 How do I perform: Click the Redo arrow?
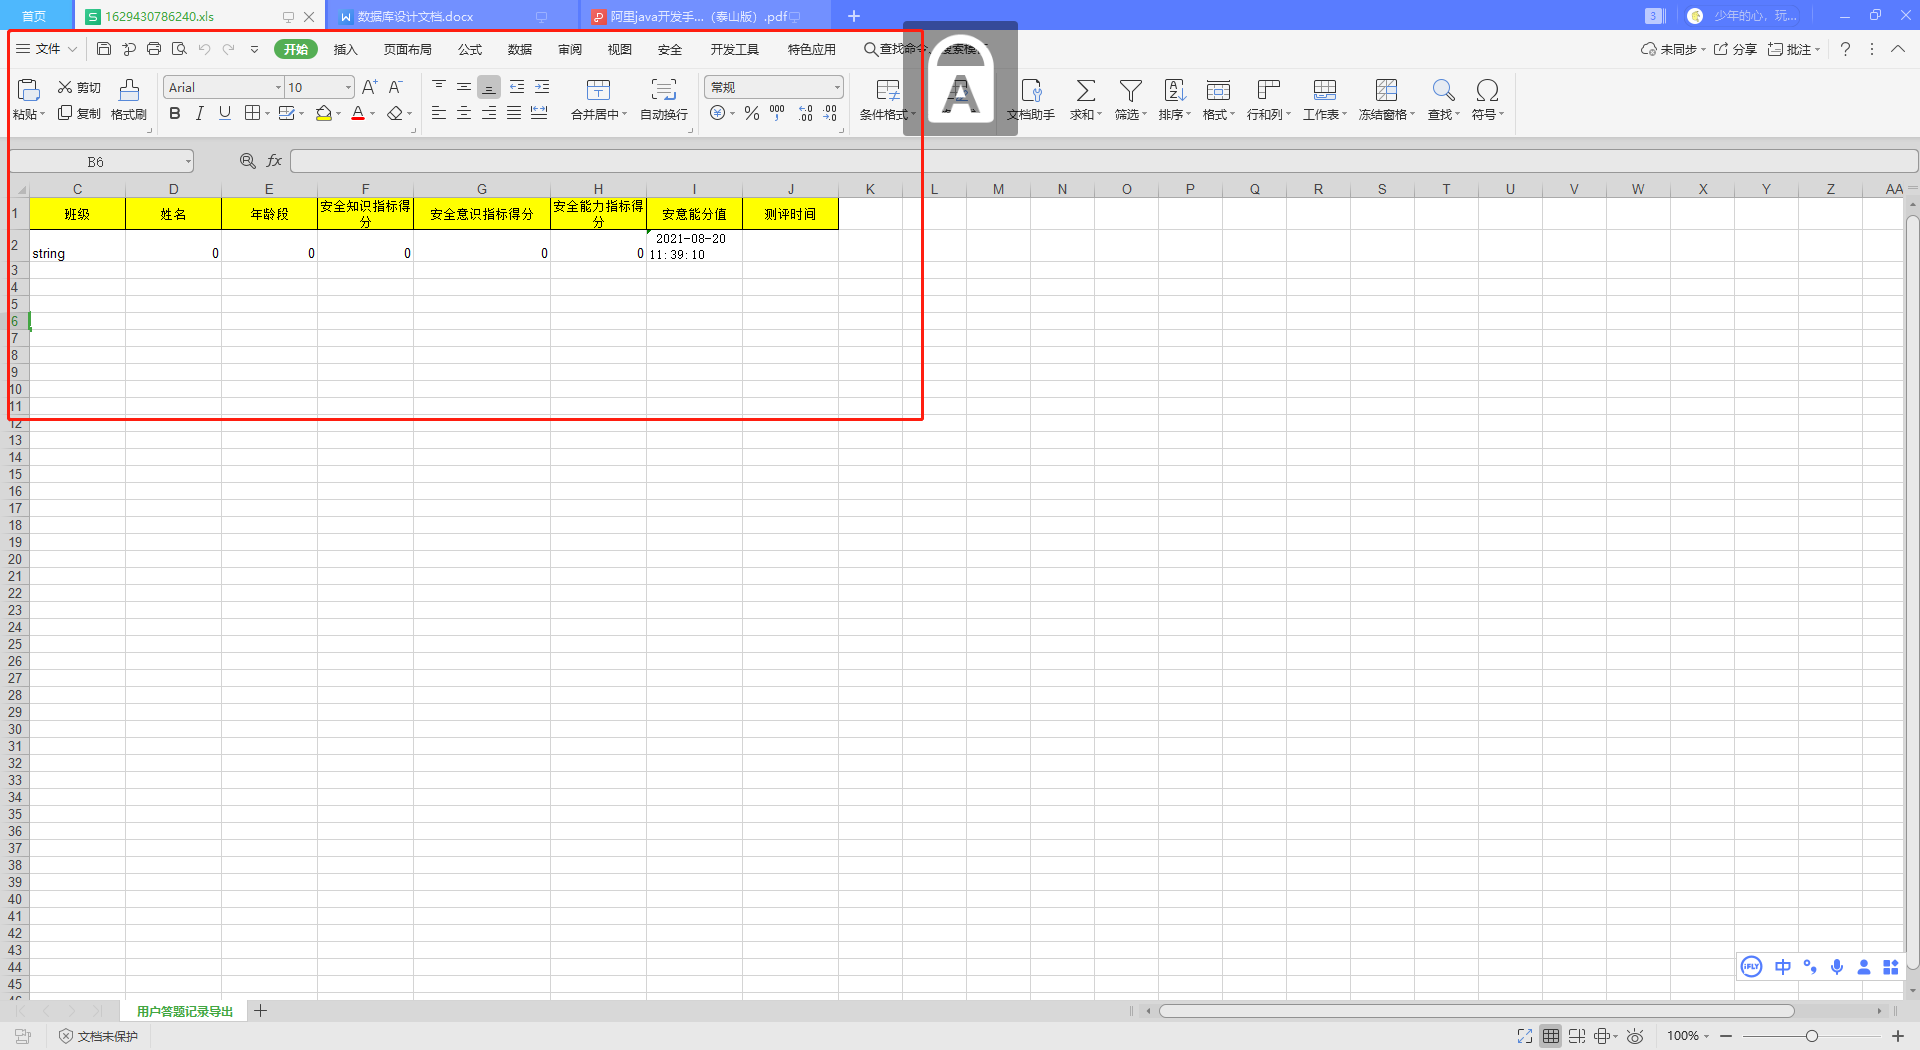point(229,49)
